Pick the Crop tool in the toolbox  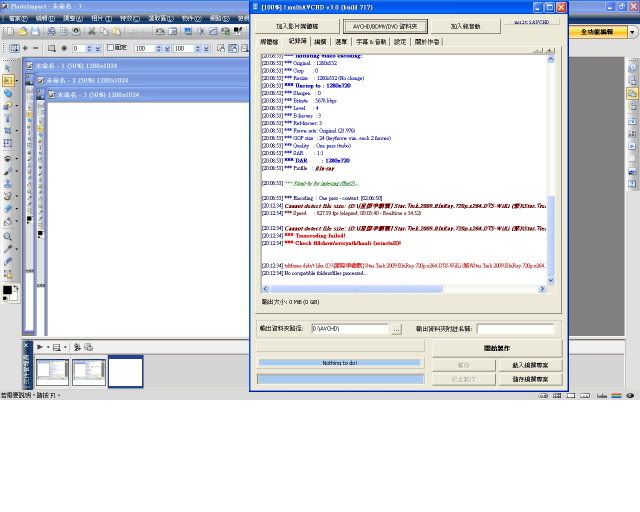(8, 131)
